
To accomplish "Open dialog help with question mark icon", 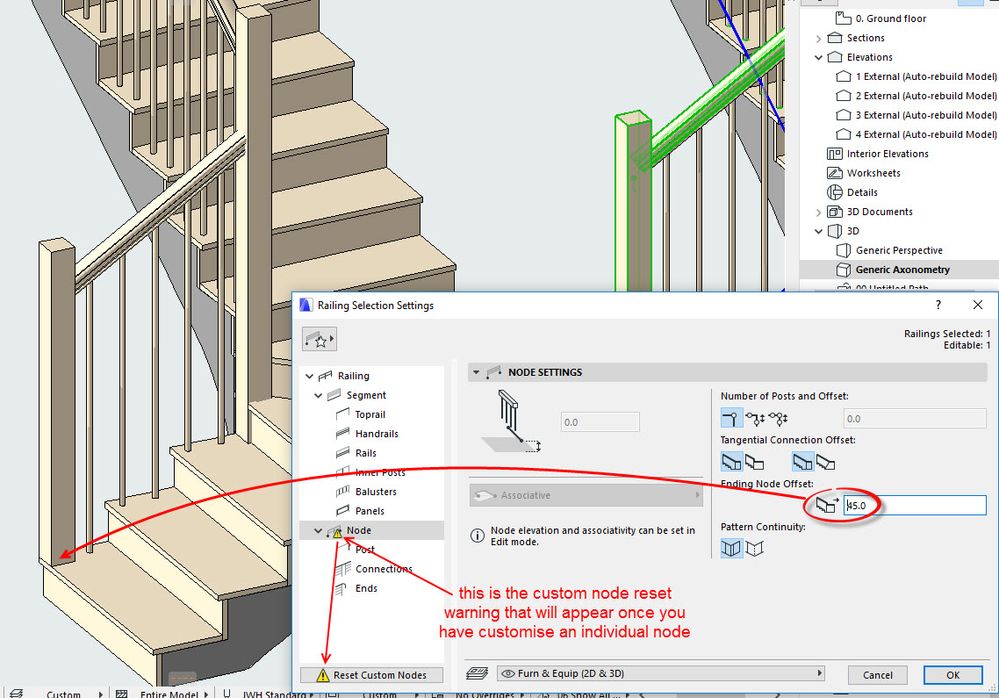I will (937, 305).
